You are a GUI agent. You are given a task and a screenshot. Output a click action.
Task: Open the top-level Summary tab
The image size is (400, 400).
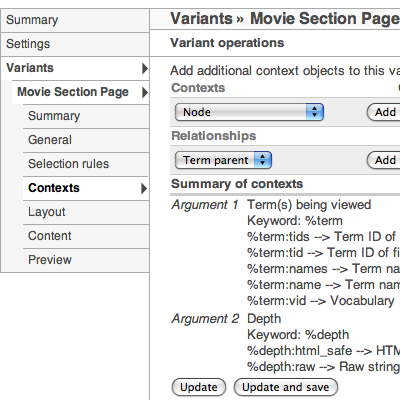click(75, 20)
